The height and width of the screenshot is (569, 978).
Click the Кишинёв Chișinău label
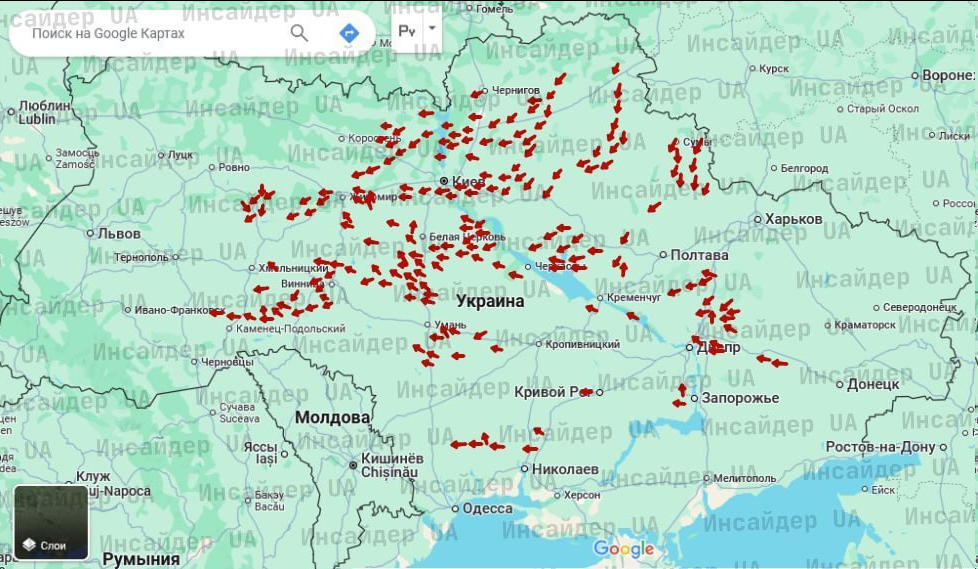[x=392, y=465]
